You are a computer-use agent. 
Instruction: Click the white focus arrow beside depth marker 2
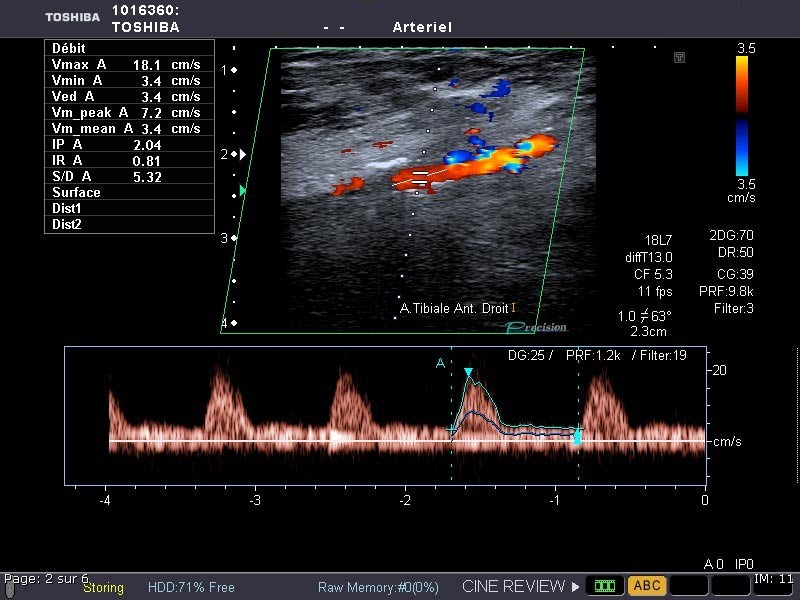click(243, 154)
